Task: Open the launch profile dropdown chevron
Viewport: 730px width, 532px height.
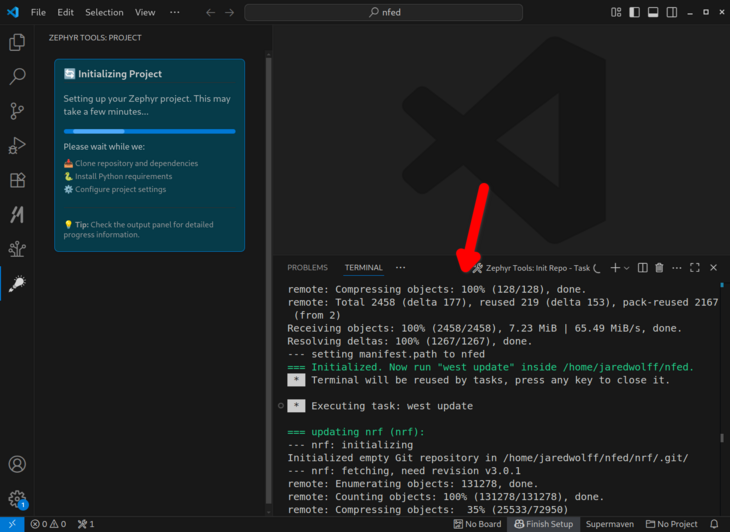Action: 627,268
